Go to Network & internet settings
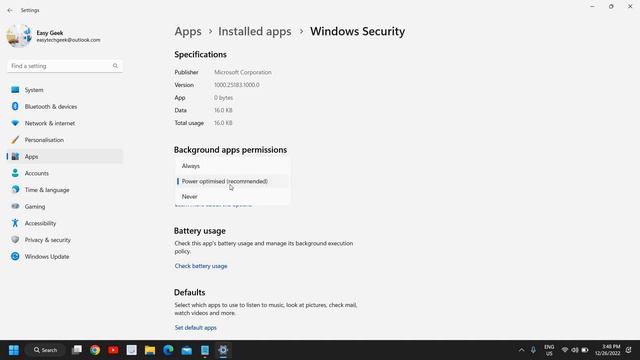640x360 pixels. click(x=65, y=123)
